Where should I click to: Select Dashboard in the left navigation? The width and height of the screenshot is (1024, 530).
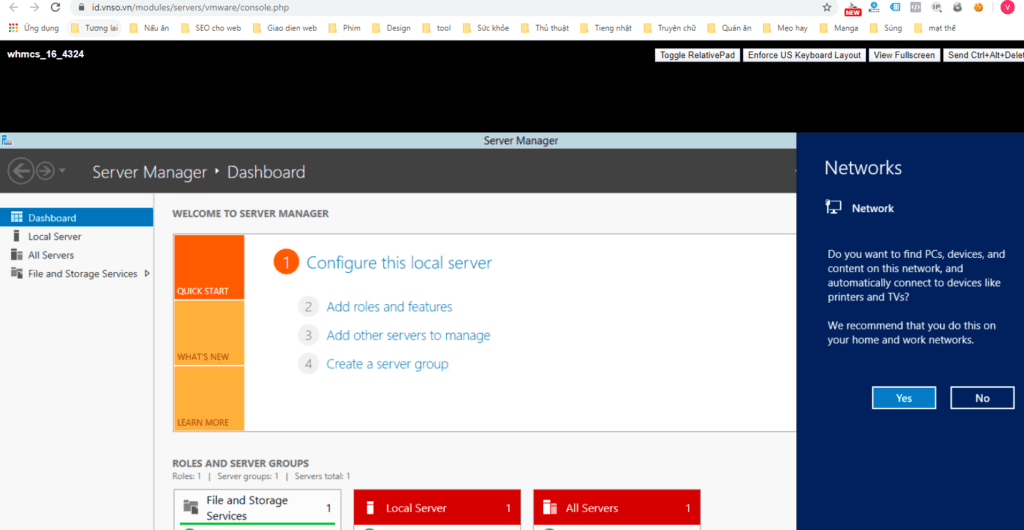[76, 218]
